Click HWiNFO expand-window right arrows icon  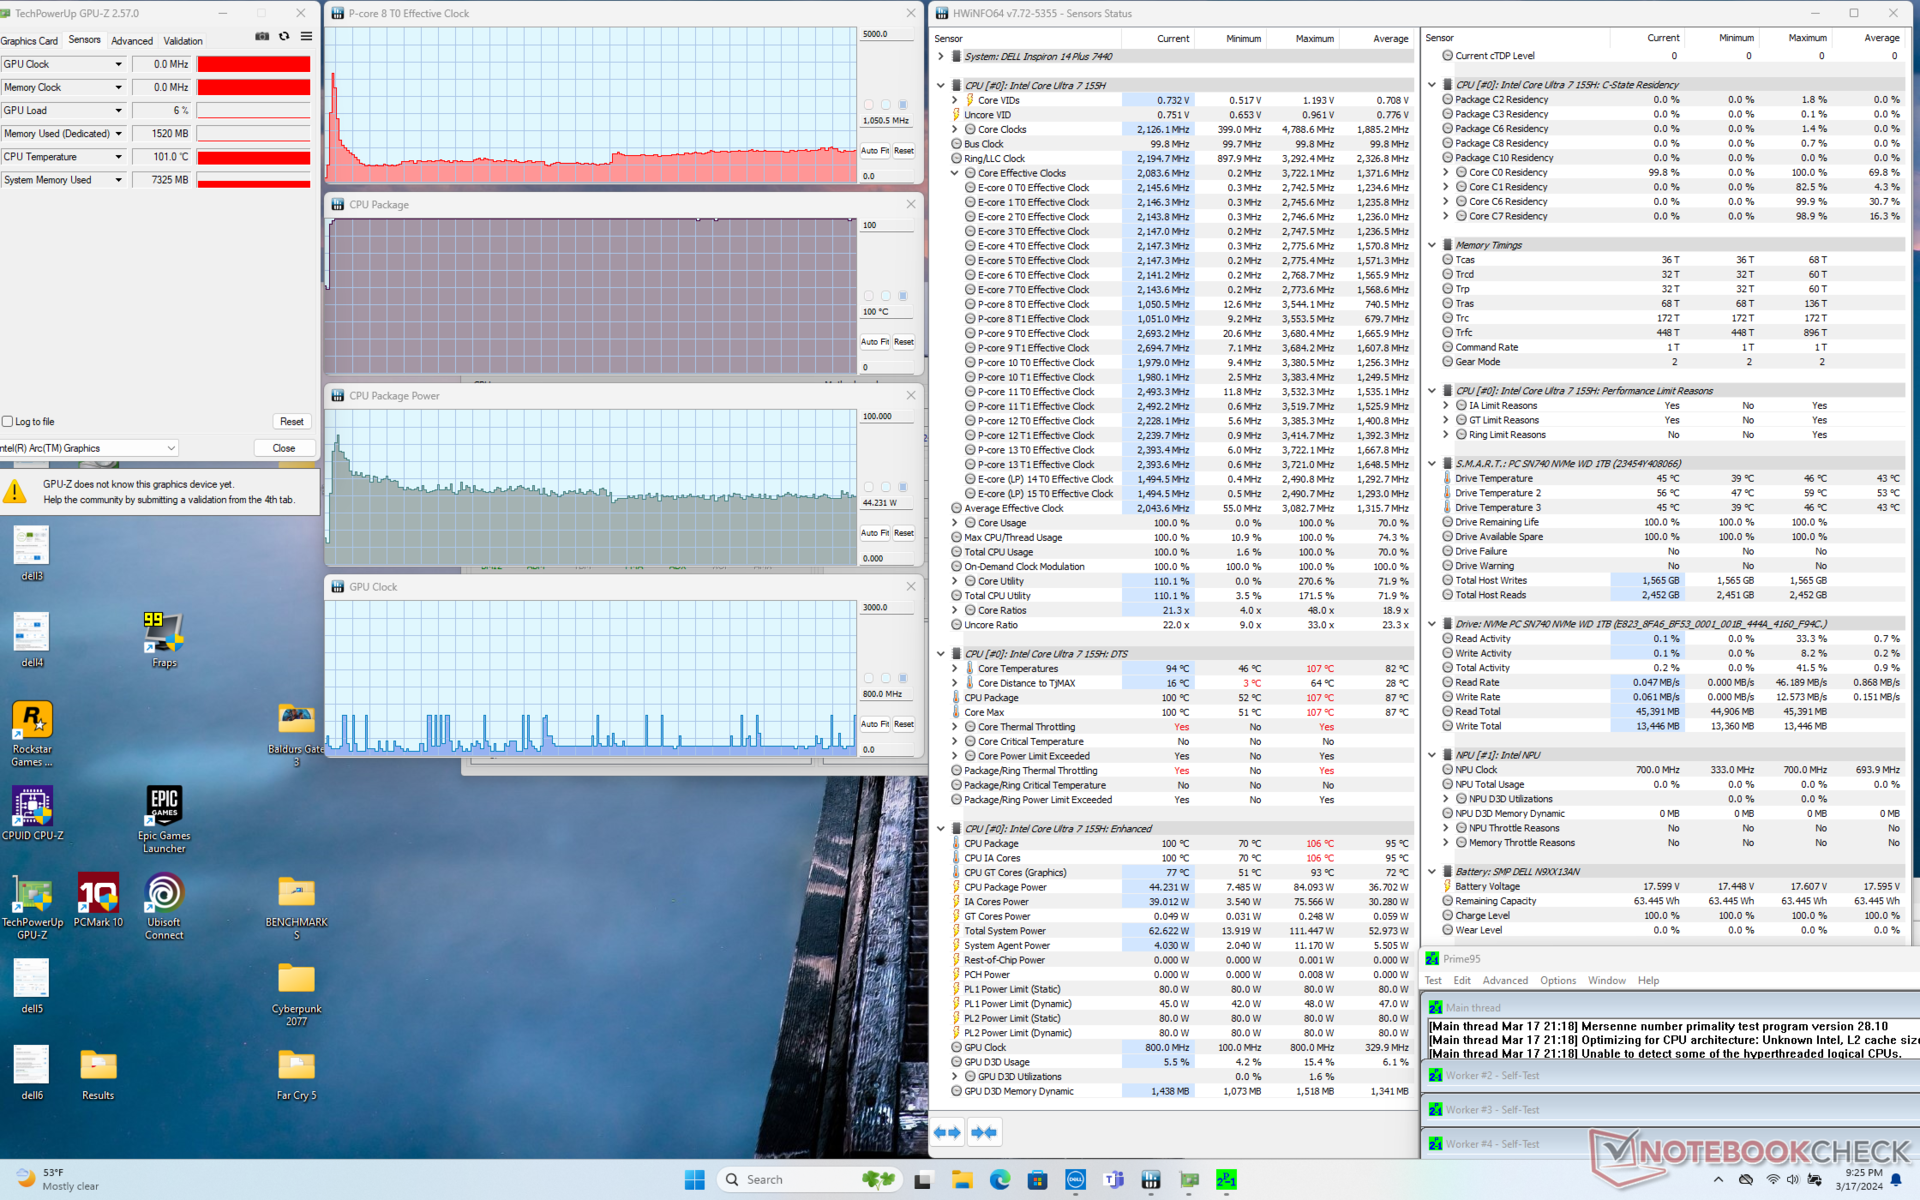[947, 1132]
